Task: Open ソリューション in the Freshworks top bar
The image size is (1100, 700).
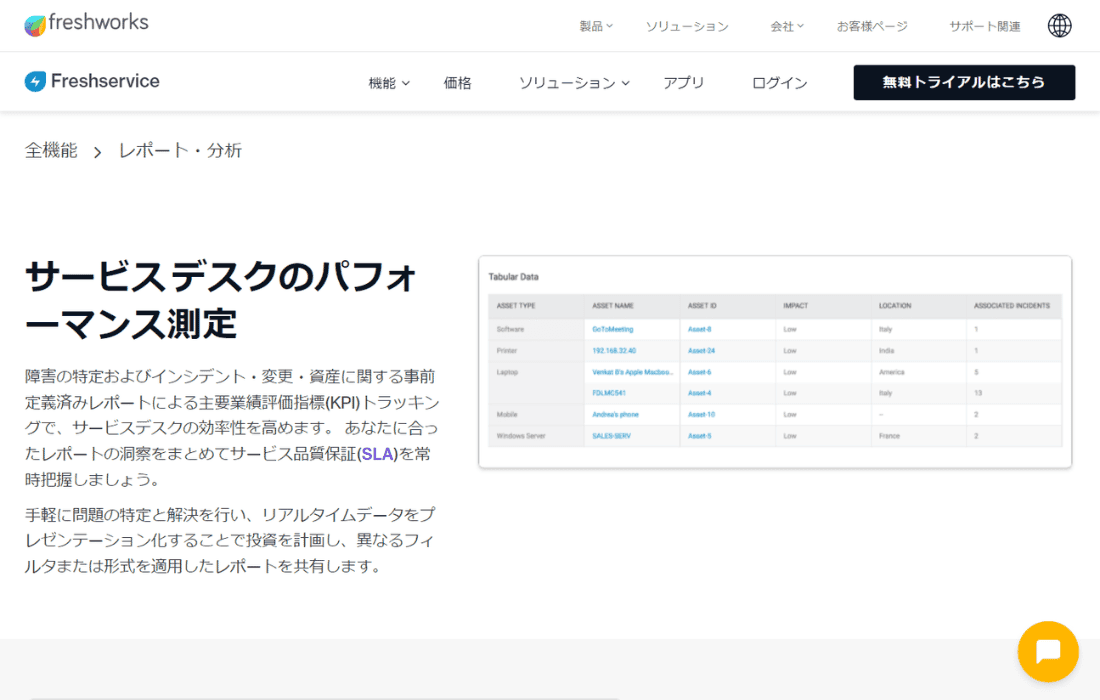Action: click(x=687, y=26)
